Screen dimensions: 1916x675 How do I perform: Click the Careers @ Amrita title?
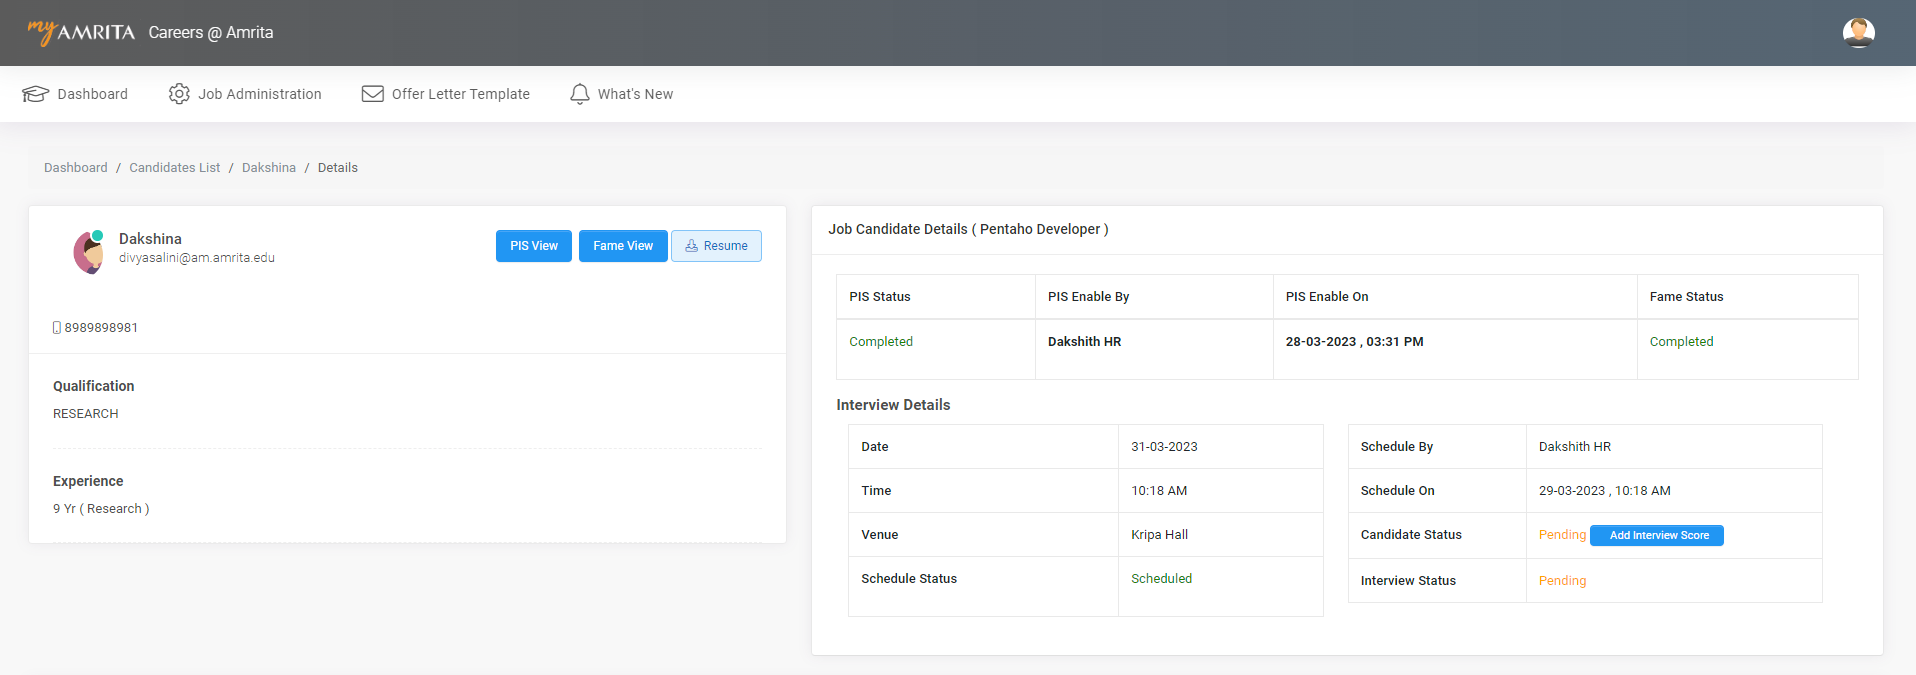pos(211,33)
